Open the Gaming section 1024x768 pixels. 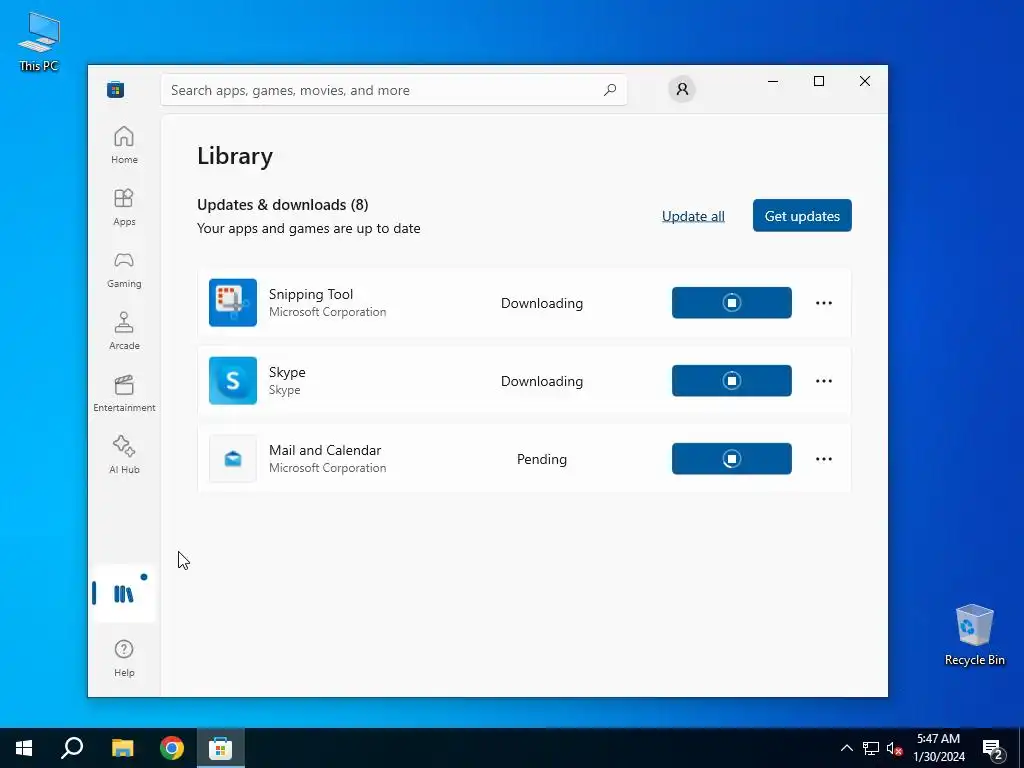point(124,269)
